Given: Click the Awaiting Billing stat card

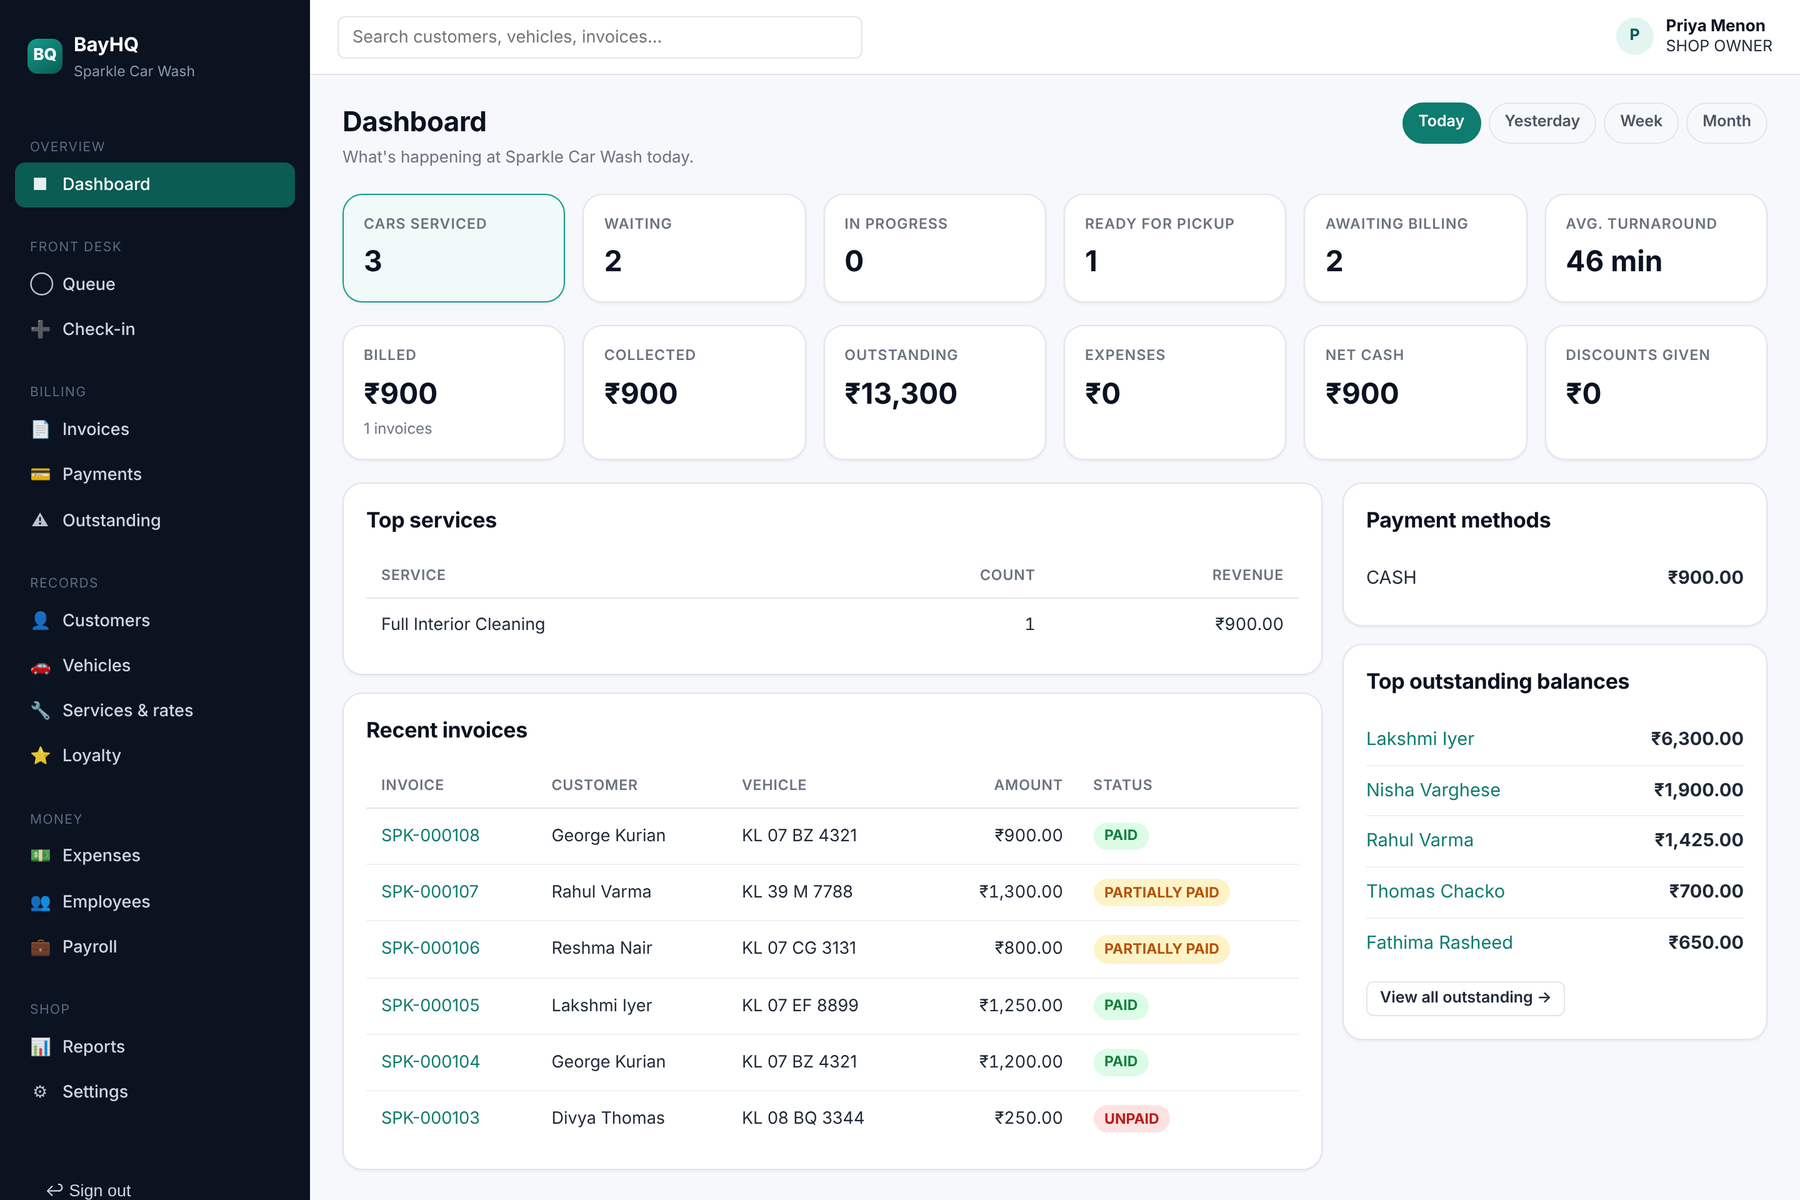Looking at the screenshot, I should point(1415,248).
